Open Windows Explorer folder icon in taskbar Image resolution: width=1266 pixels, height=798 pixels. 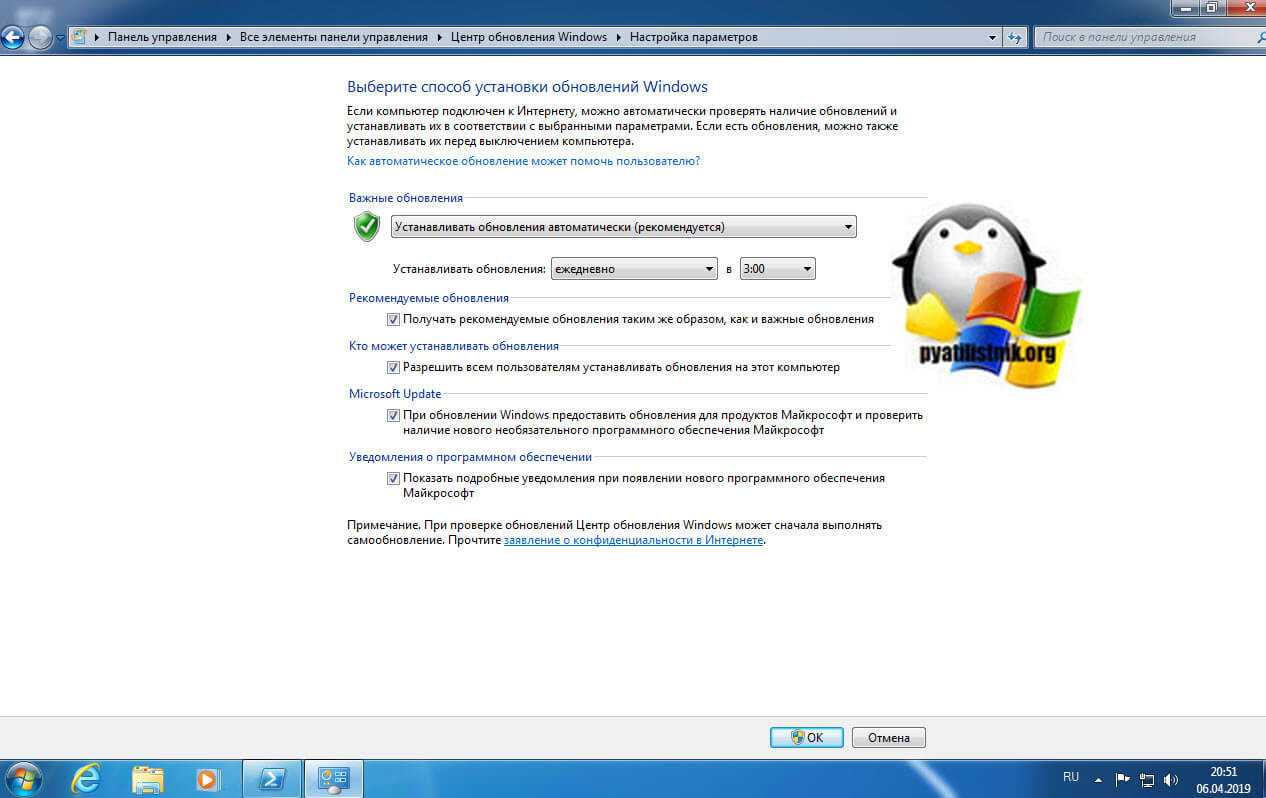pyautogui.click(x=147, y=777)
